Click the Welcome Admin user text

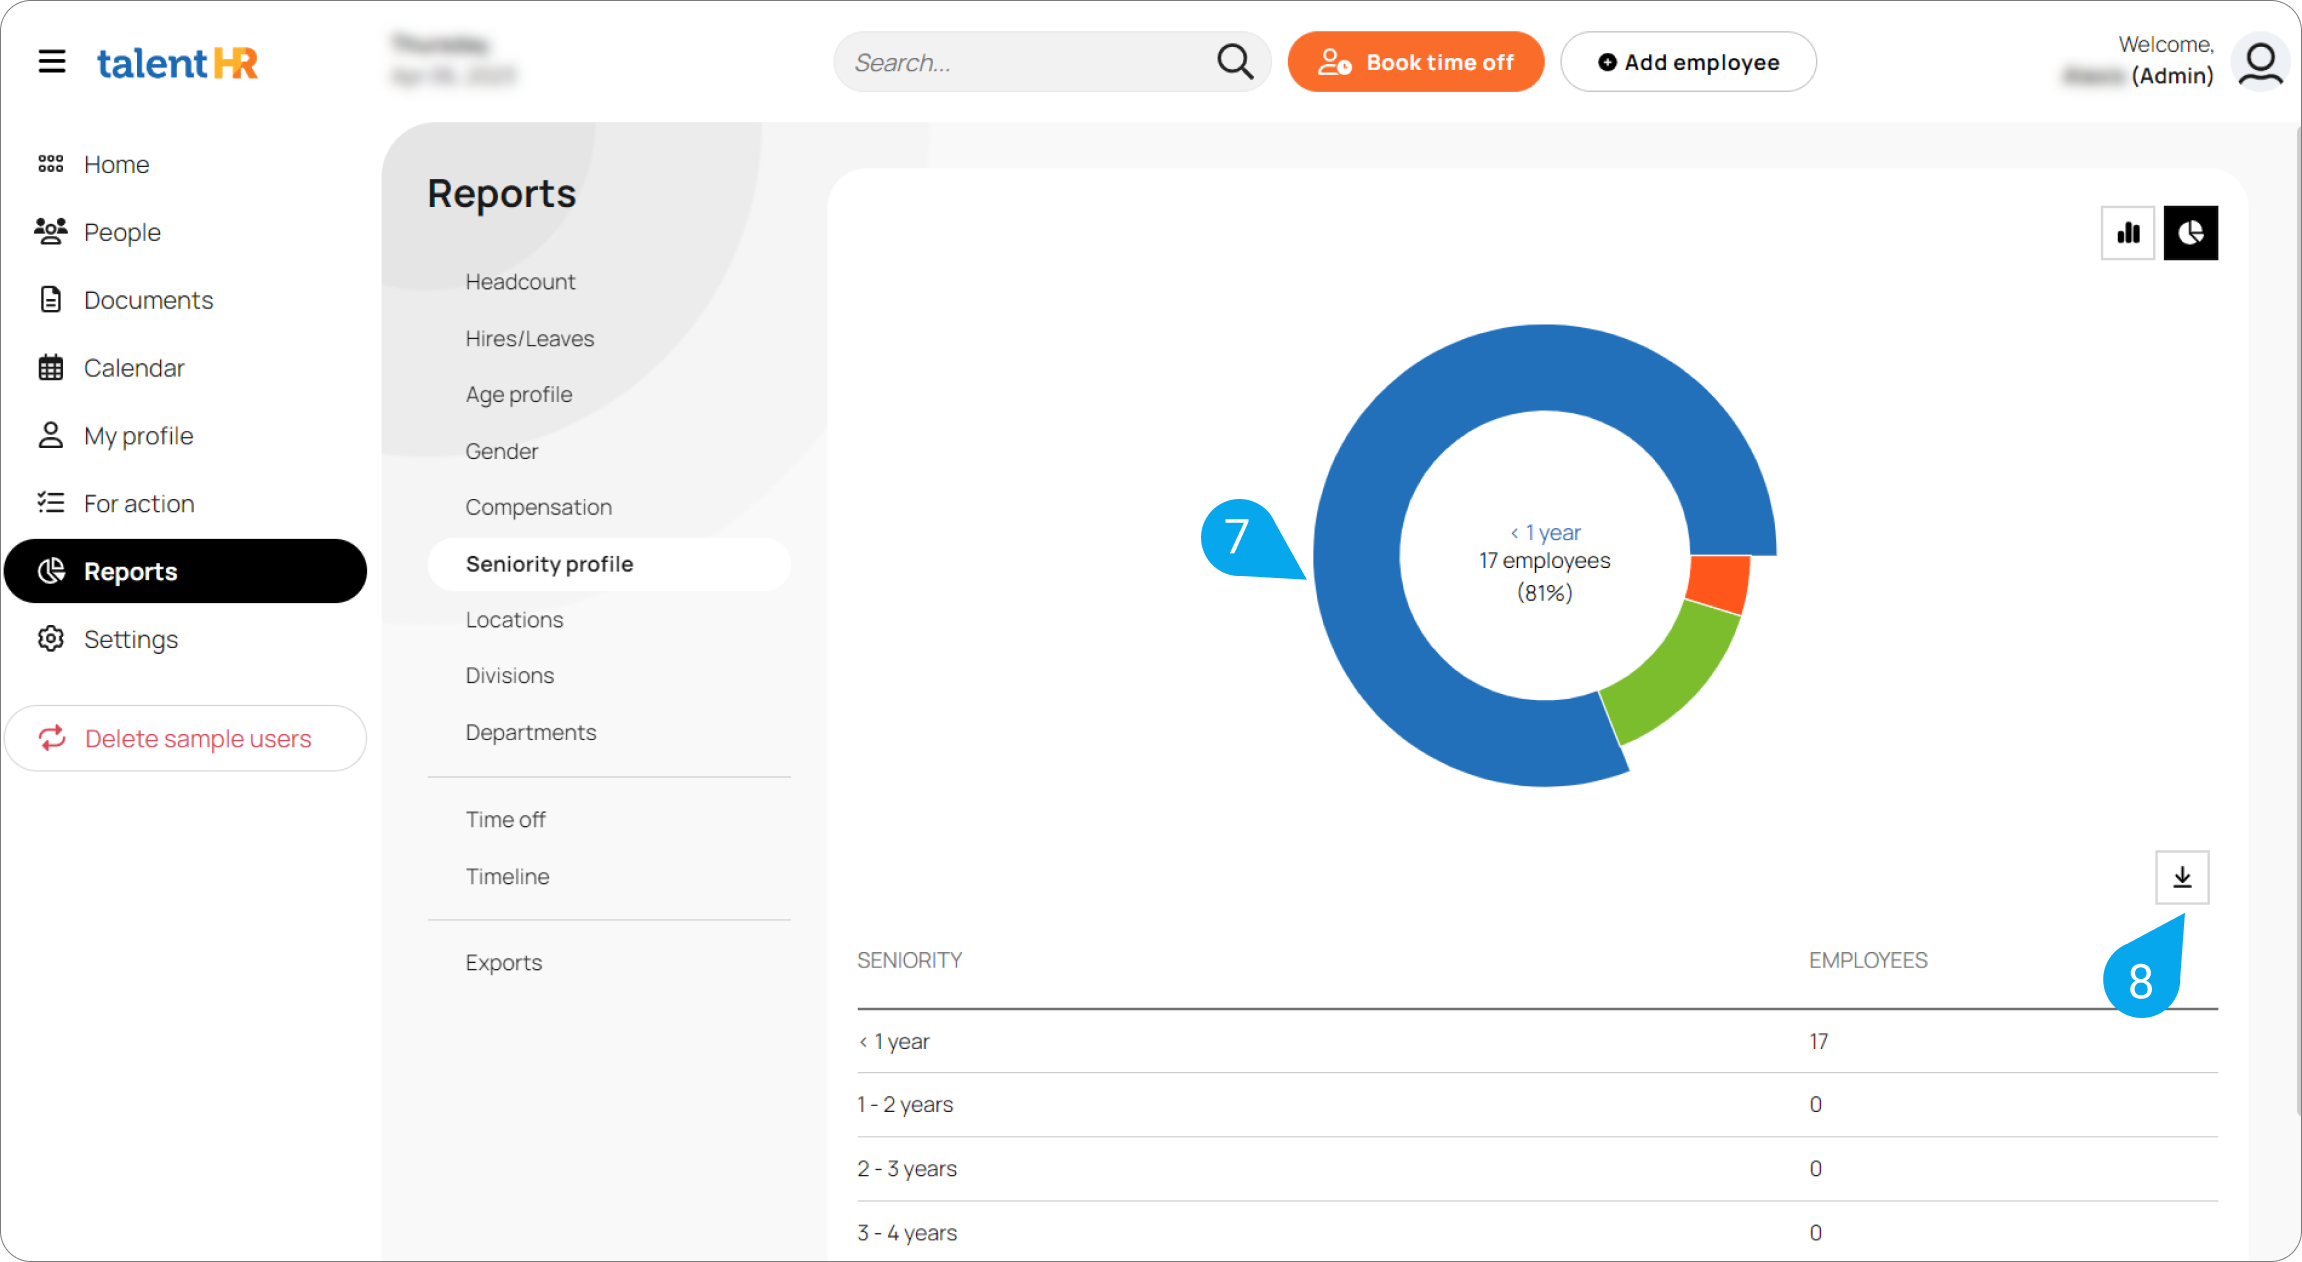[x=2138, y=60]
